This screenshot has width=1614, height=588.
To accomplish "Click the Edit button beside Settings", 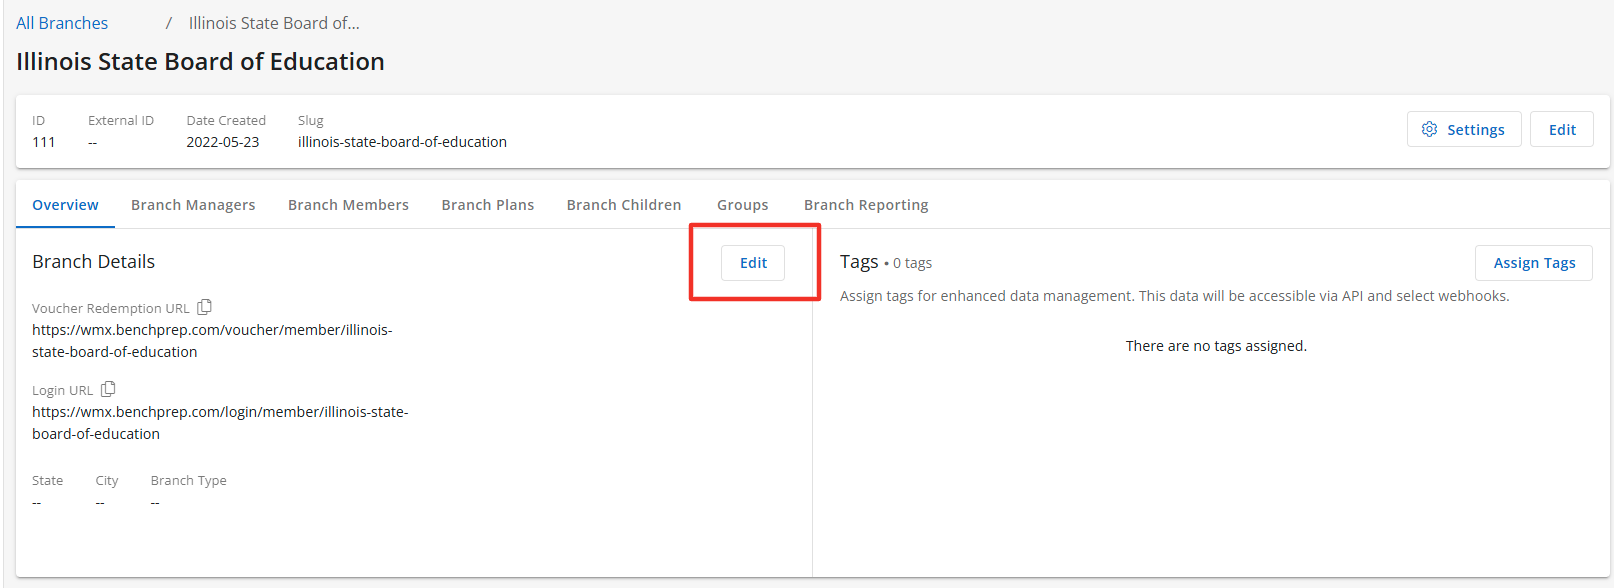I will (x=1562, y=129).
